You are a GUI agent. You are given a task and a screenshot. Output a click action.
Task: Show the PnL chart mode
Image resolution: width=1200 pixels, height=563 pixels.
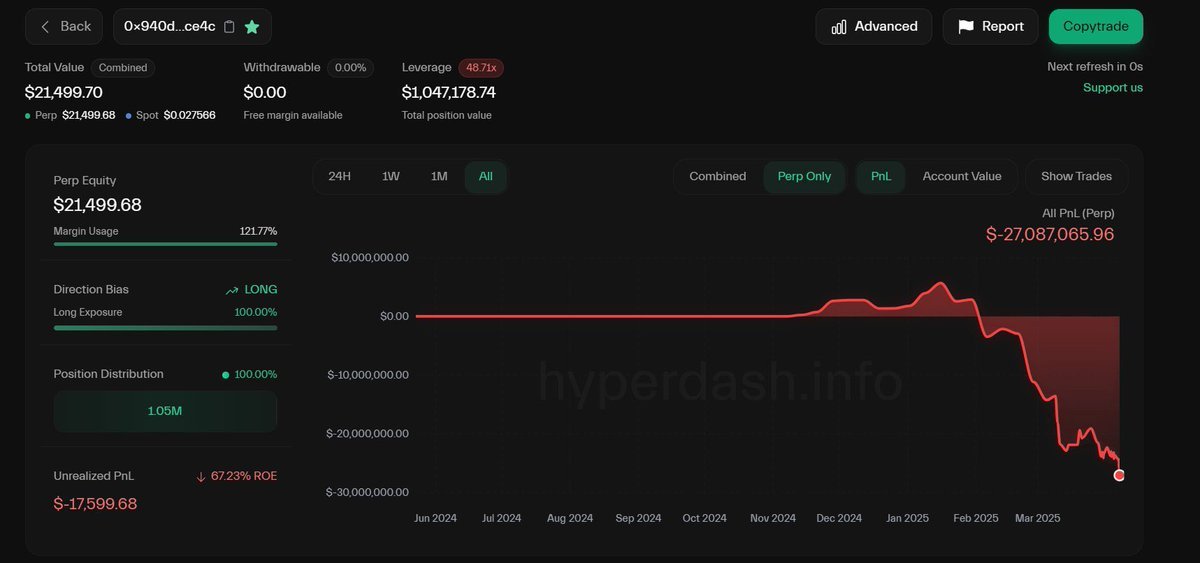pos(881,176)
